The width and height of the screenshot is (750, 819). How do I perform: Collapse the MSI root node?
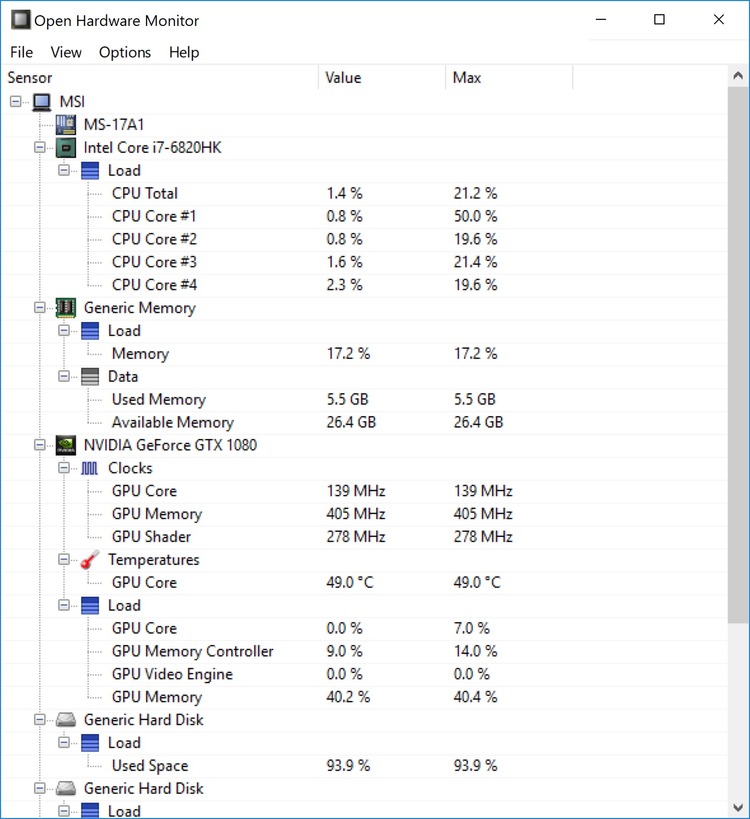16,101
